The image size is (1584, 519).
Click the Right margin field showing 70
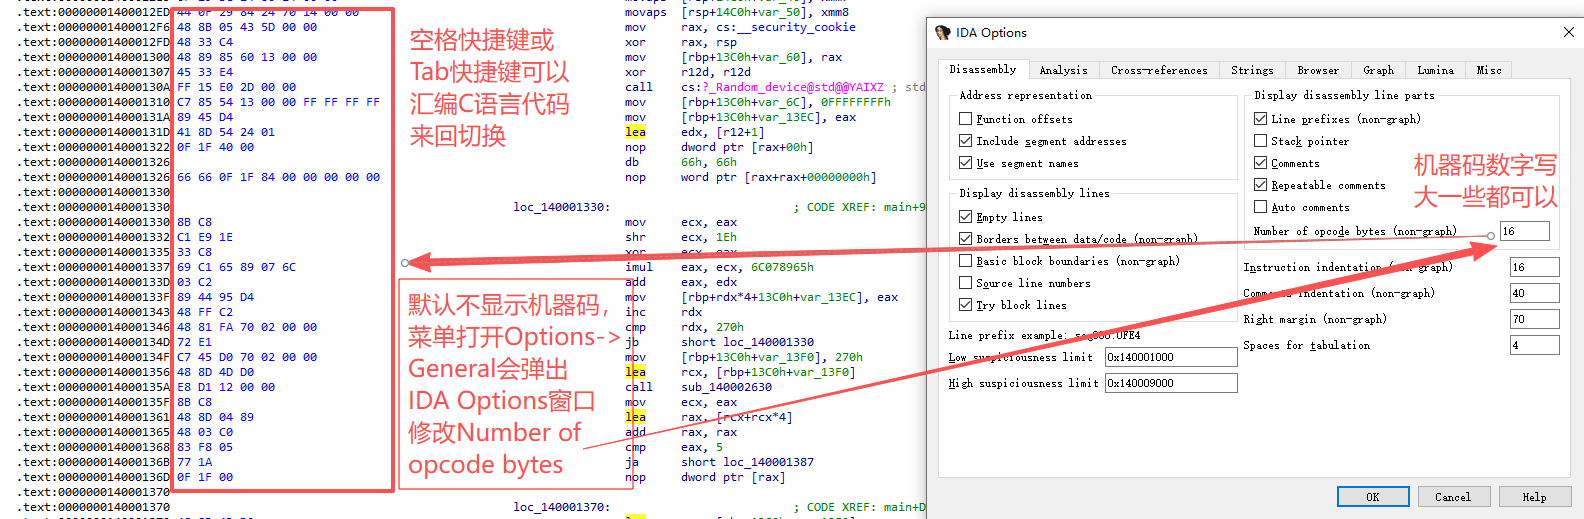click(1534, 319)
